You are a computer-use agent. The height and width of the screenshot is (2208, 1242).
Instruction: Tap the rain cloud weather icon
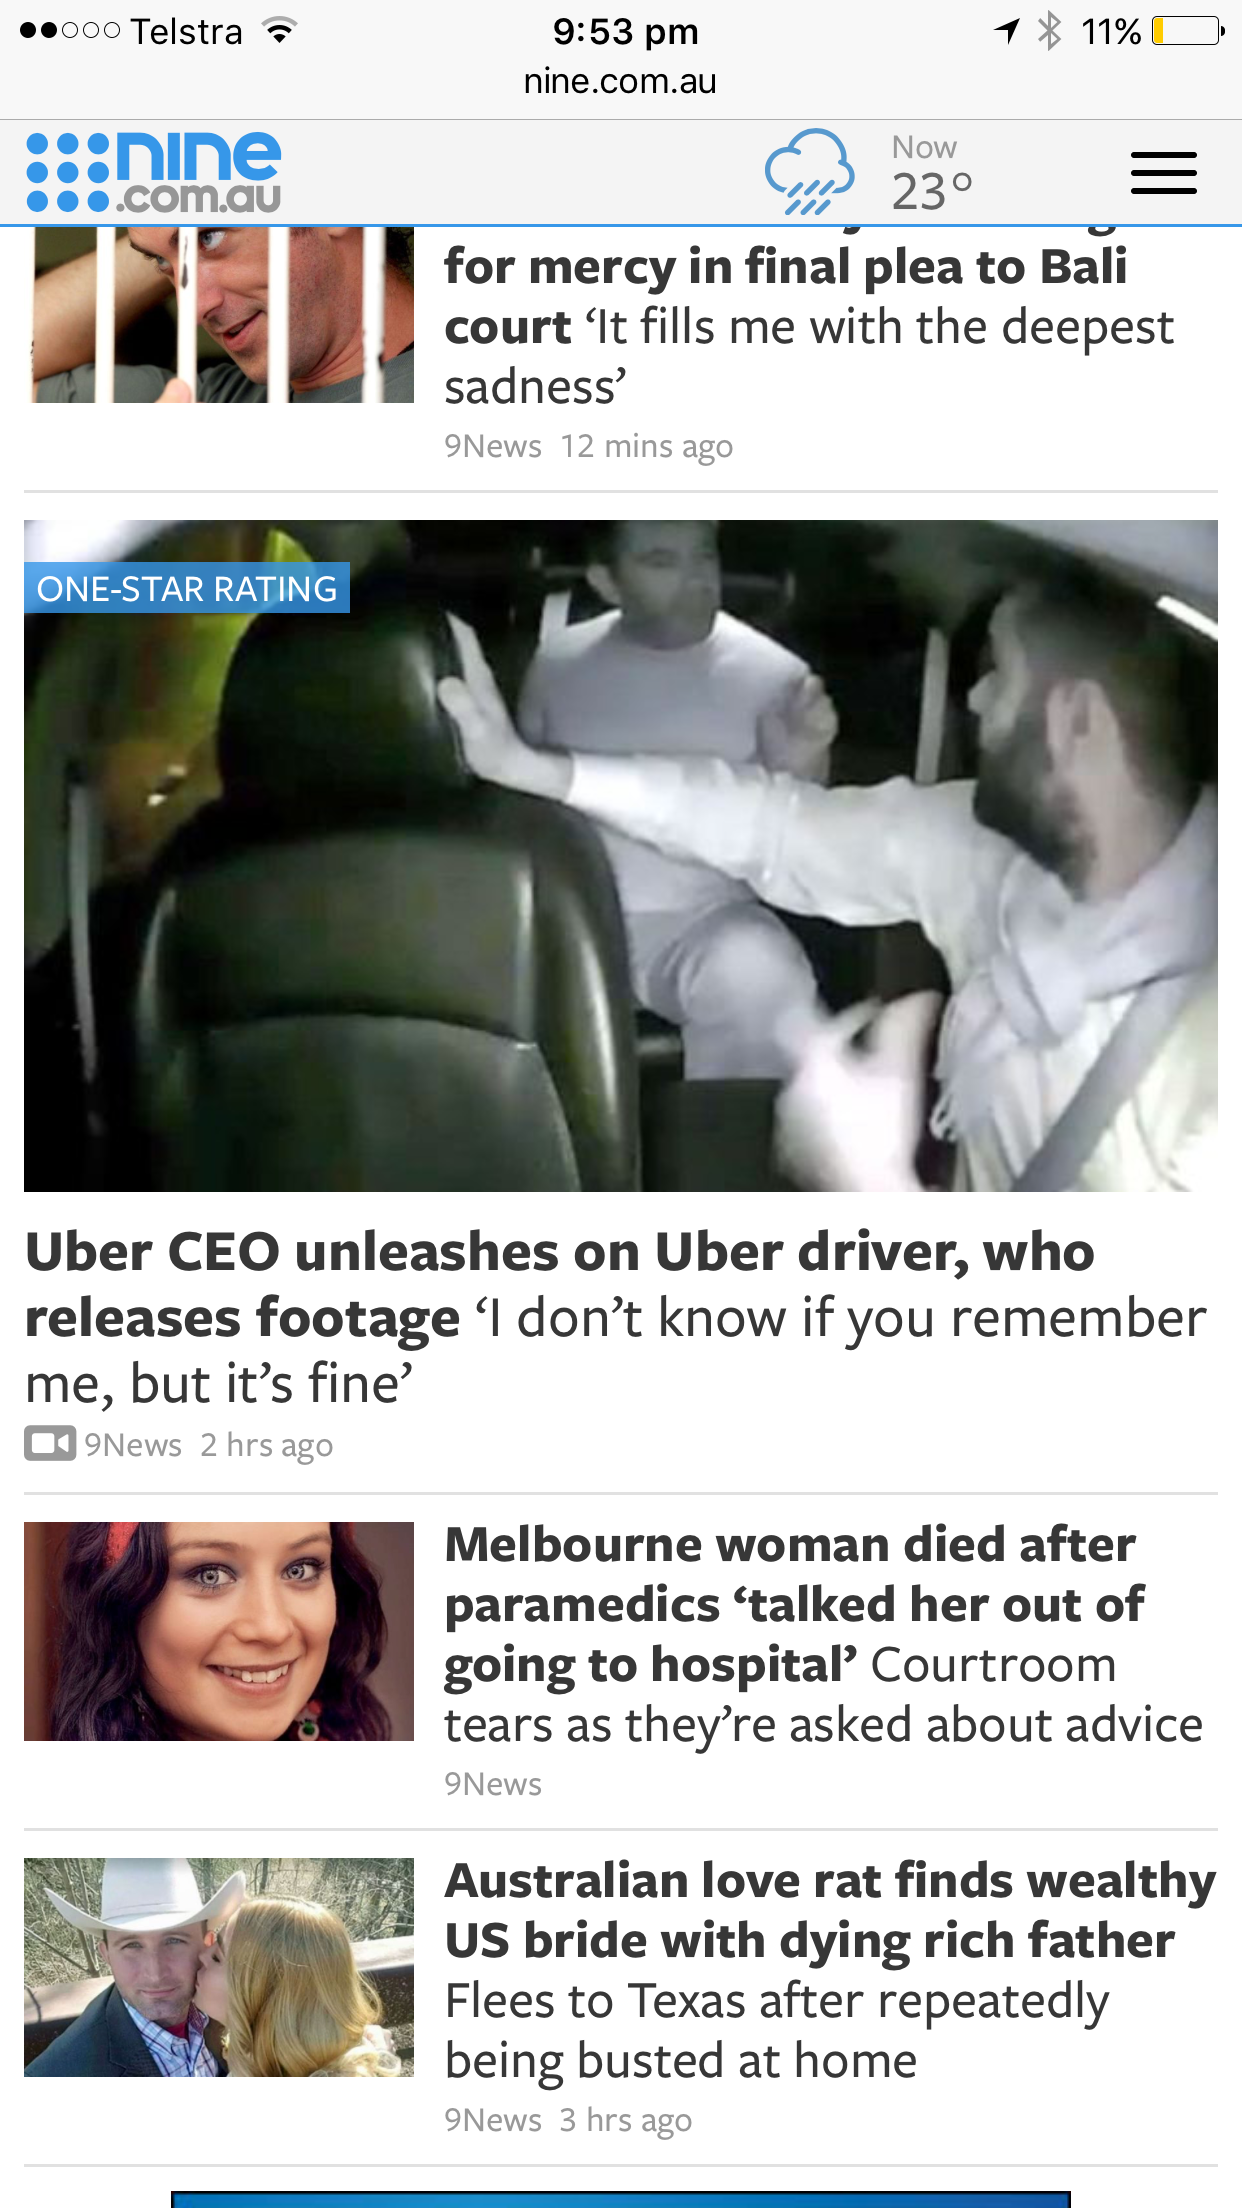pos(810,172)
